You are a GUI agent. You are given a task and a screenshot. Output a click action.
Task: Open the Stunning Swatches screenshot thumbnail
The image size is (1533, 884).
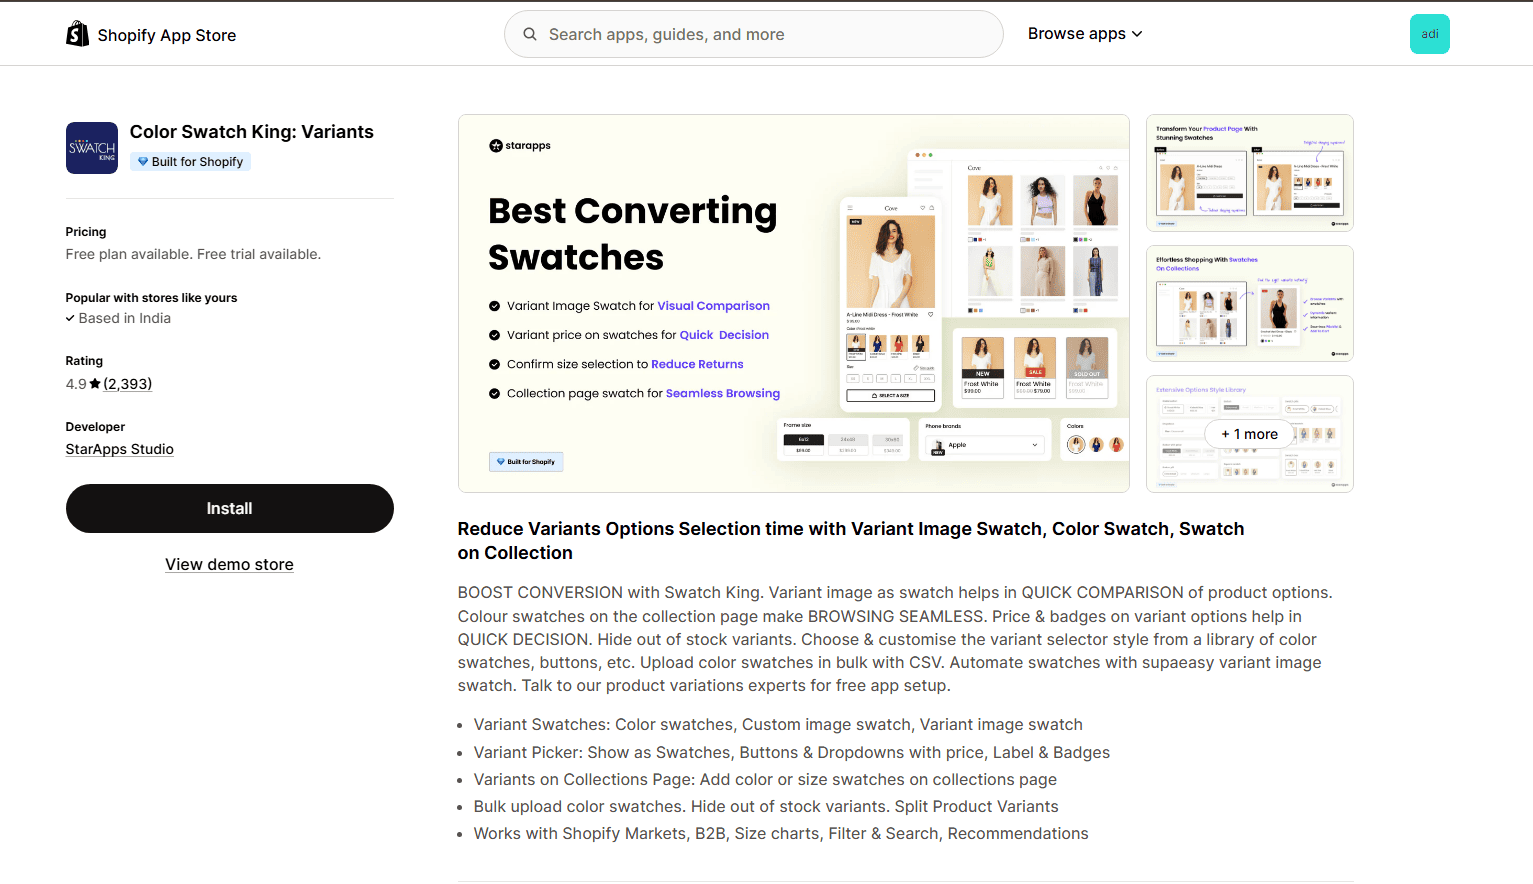tap(1250, 173)
